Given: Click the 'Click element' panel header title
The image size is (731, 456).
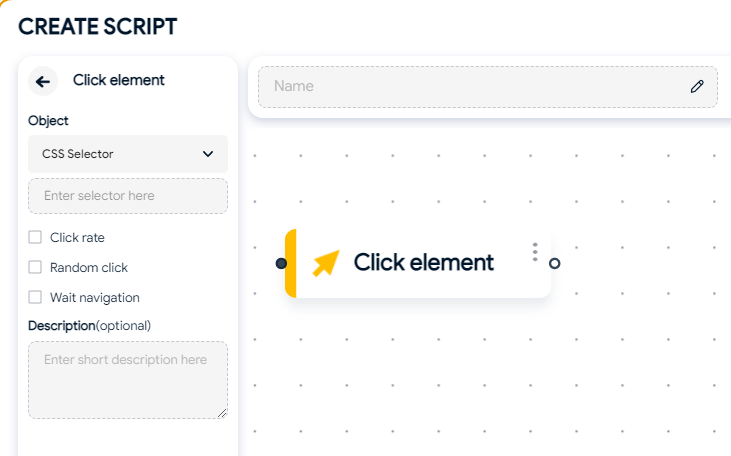Looking at the screenshot, I should [118, 80].
